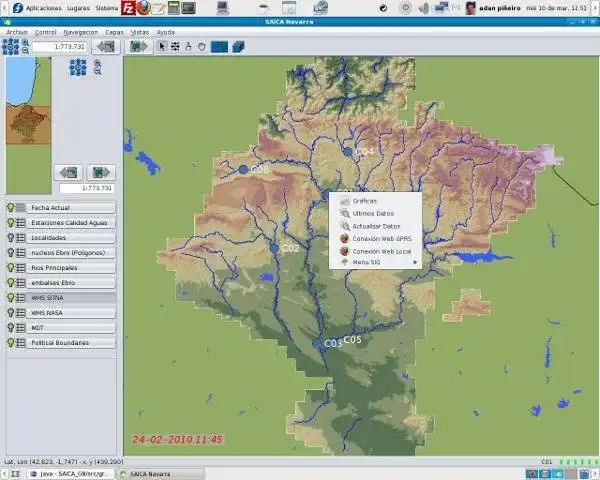Click the scale field below overview map
The height and width of the screenshot is (480, 600).
click(87, 188)
